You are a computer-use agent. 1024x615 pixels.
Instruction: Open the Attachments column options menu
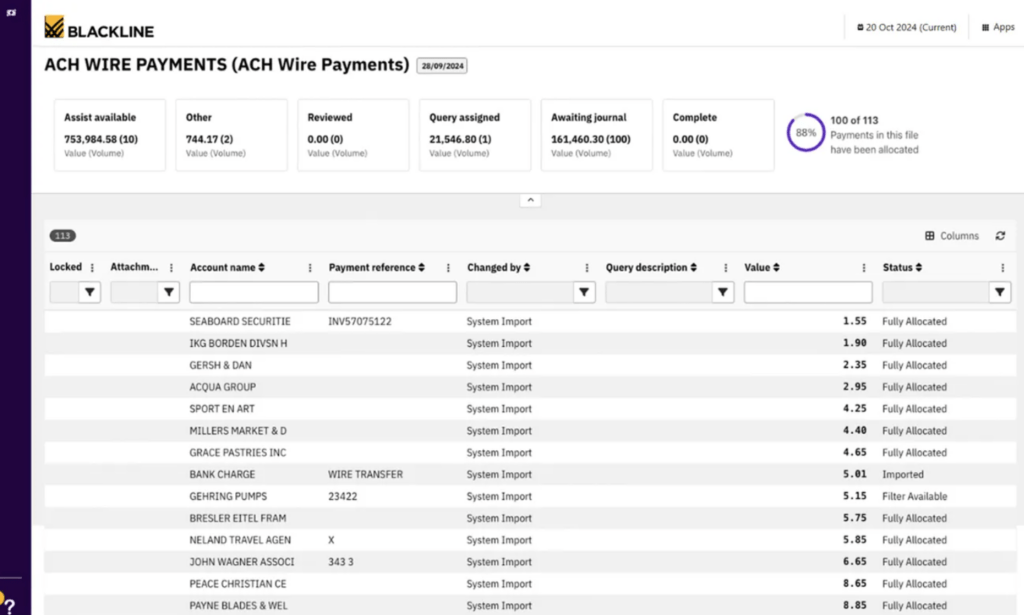pos(171,268)
